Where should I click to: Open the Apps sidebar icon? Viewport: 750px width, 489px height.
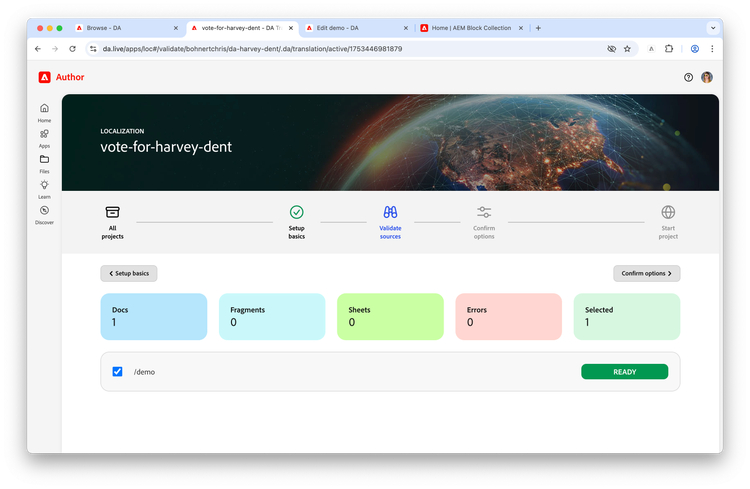pyautogui.click(x=44, y=134)
